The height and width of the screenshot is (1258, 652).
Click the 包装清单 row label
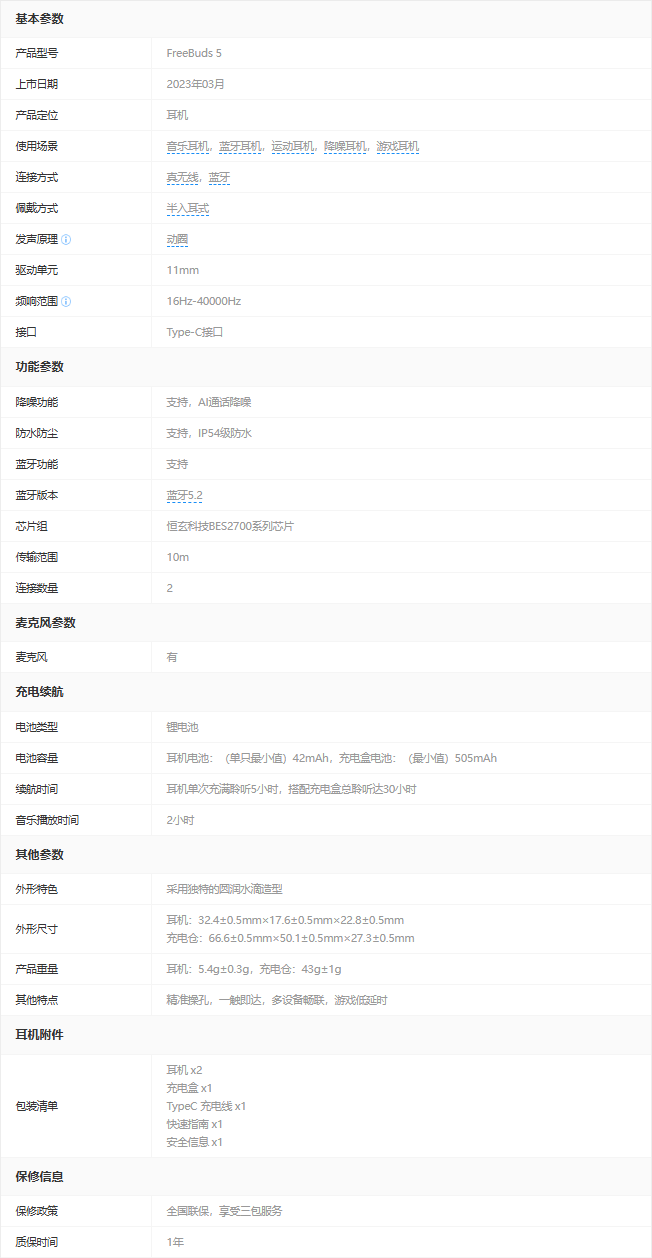tap(37, 1106)
